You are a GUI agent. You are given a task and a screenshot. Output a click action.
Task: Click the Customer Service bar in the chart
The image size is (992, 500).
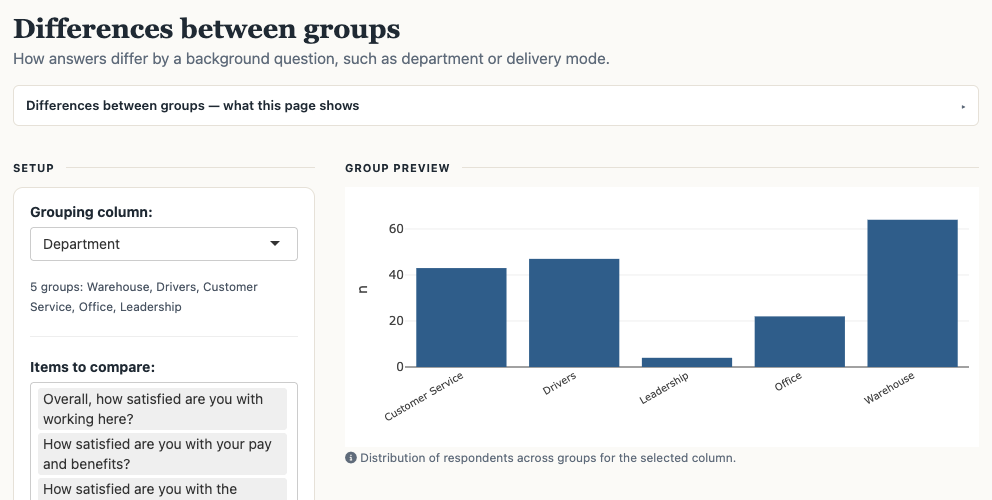coord(461,317)
